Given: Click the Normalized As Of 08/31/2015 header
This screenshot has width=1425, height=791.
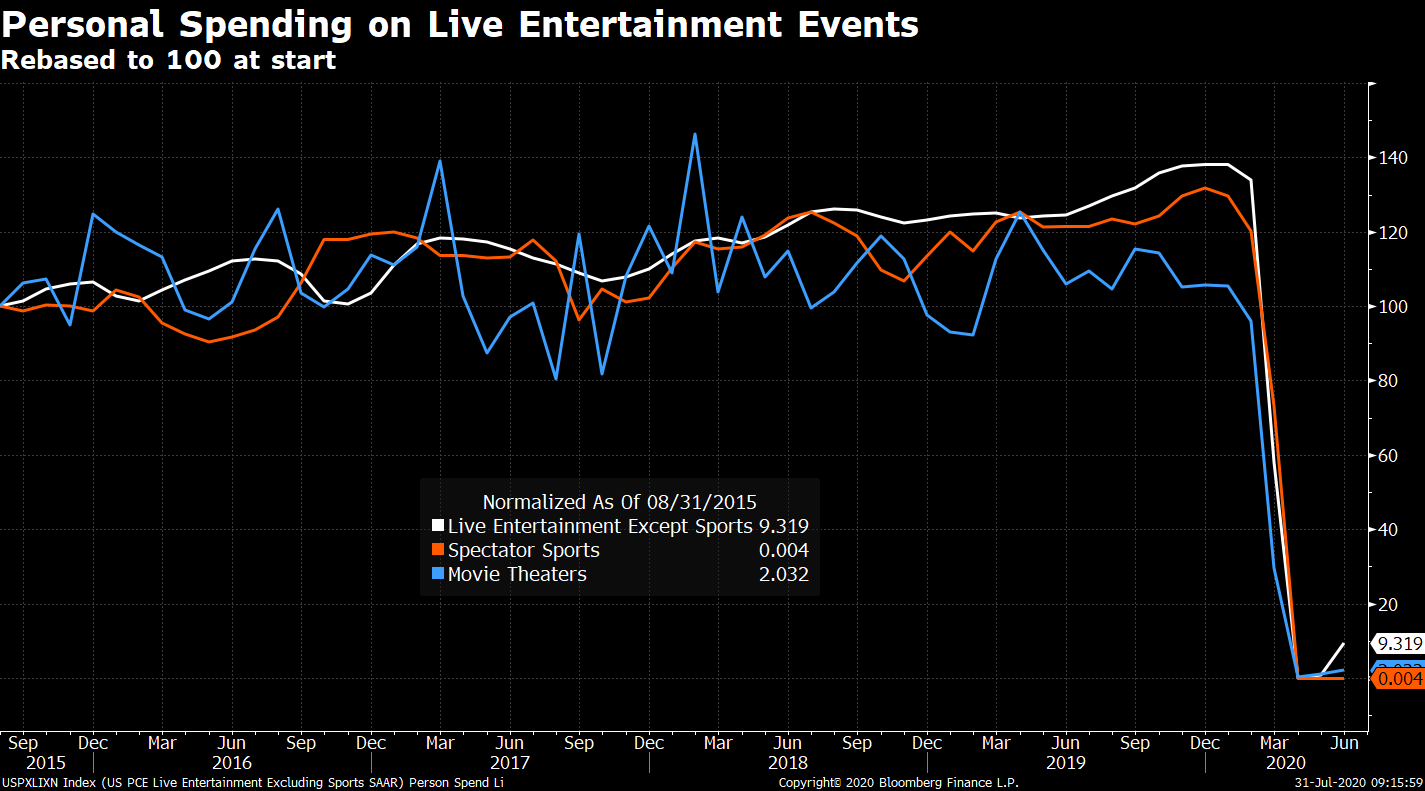Looking at the screenshot, I should click(619, 502).
